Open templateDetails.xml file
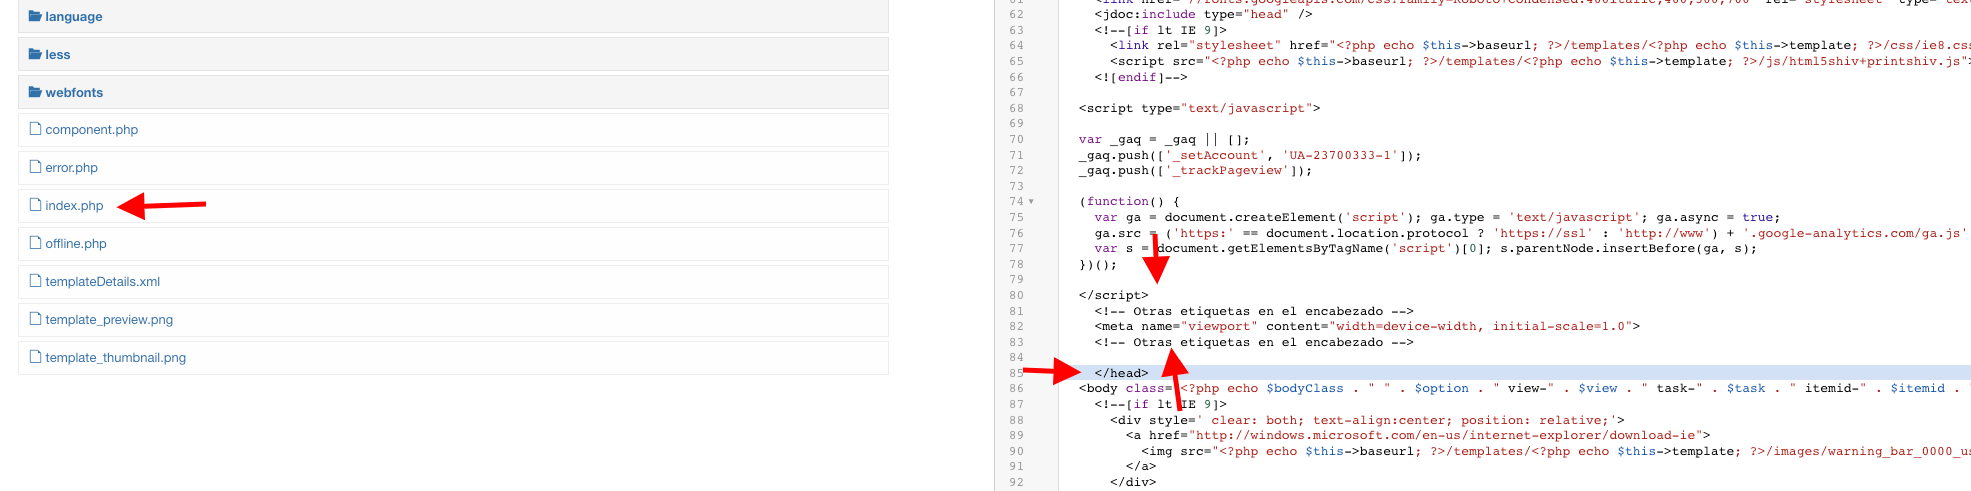The width and height of the screenshot is (1971, 491). 102,282
